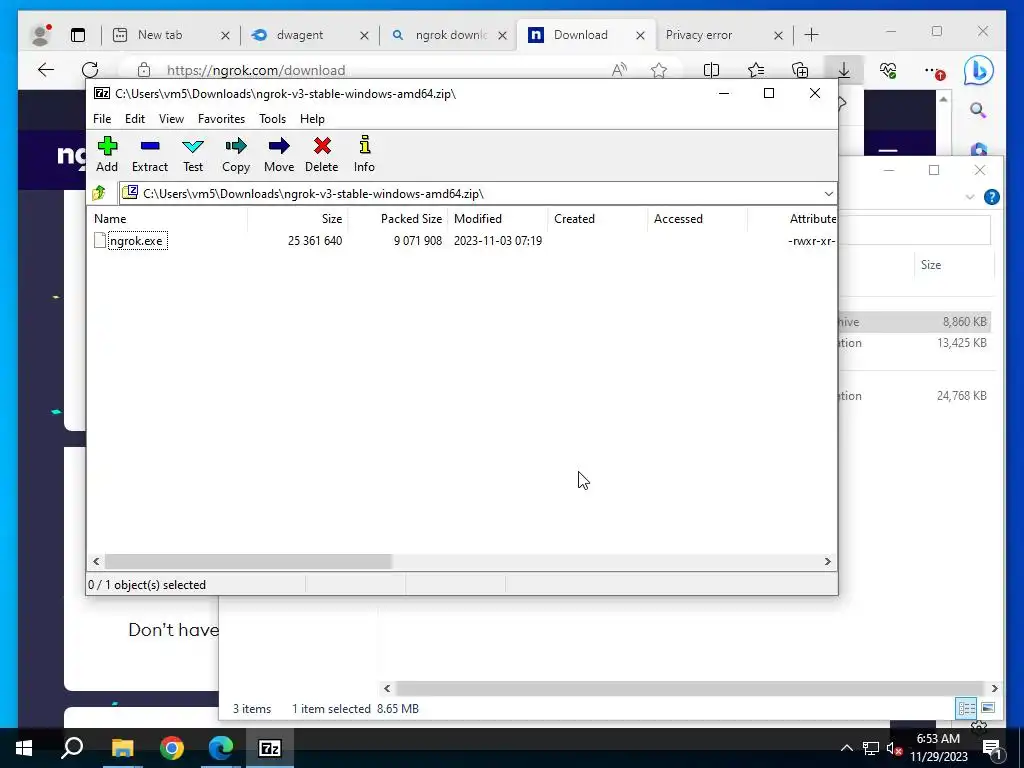Open the Favorites menu

[221, 119]
